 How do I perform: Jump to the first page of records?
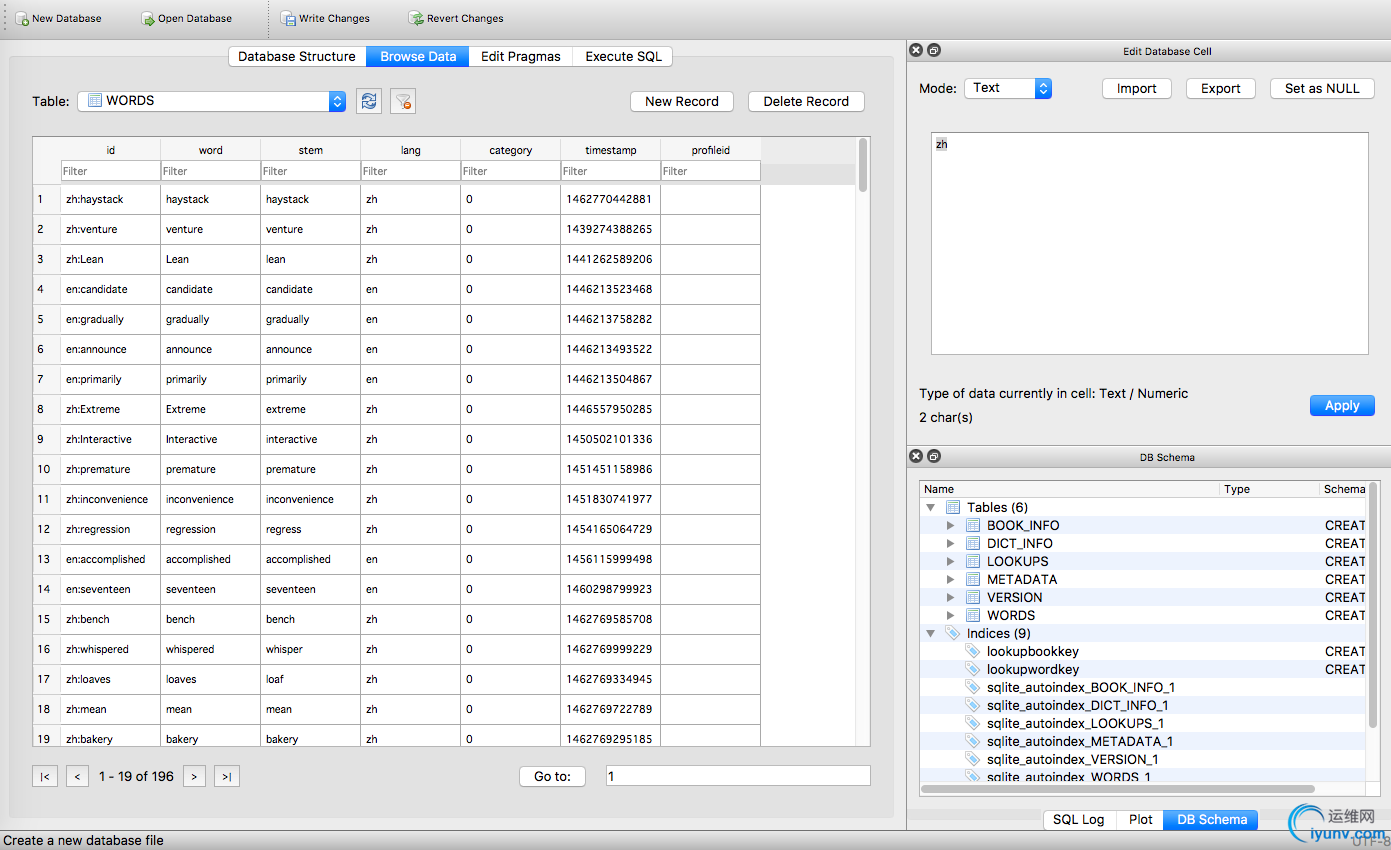pyautogui.click(x=45, y=776)
